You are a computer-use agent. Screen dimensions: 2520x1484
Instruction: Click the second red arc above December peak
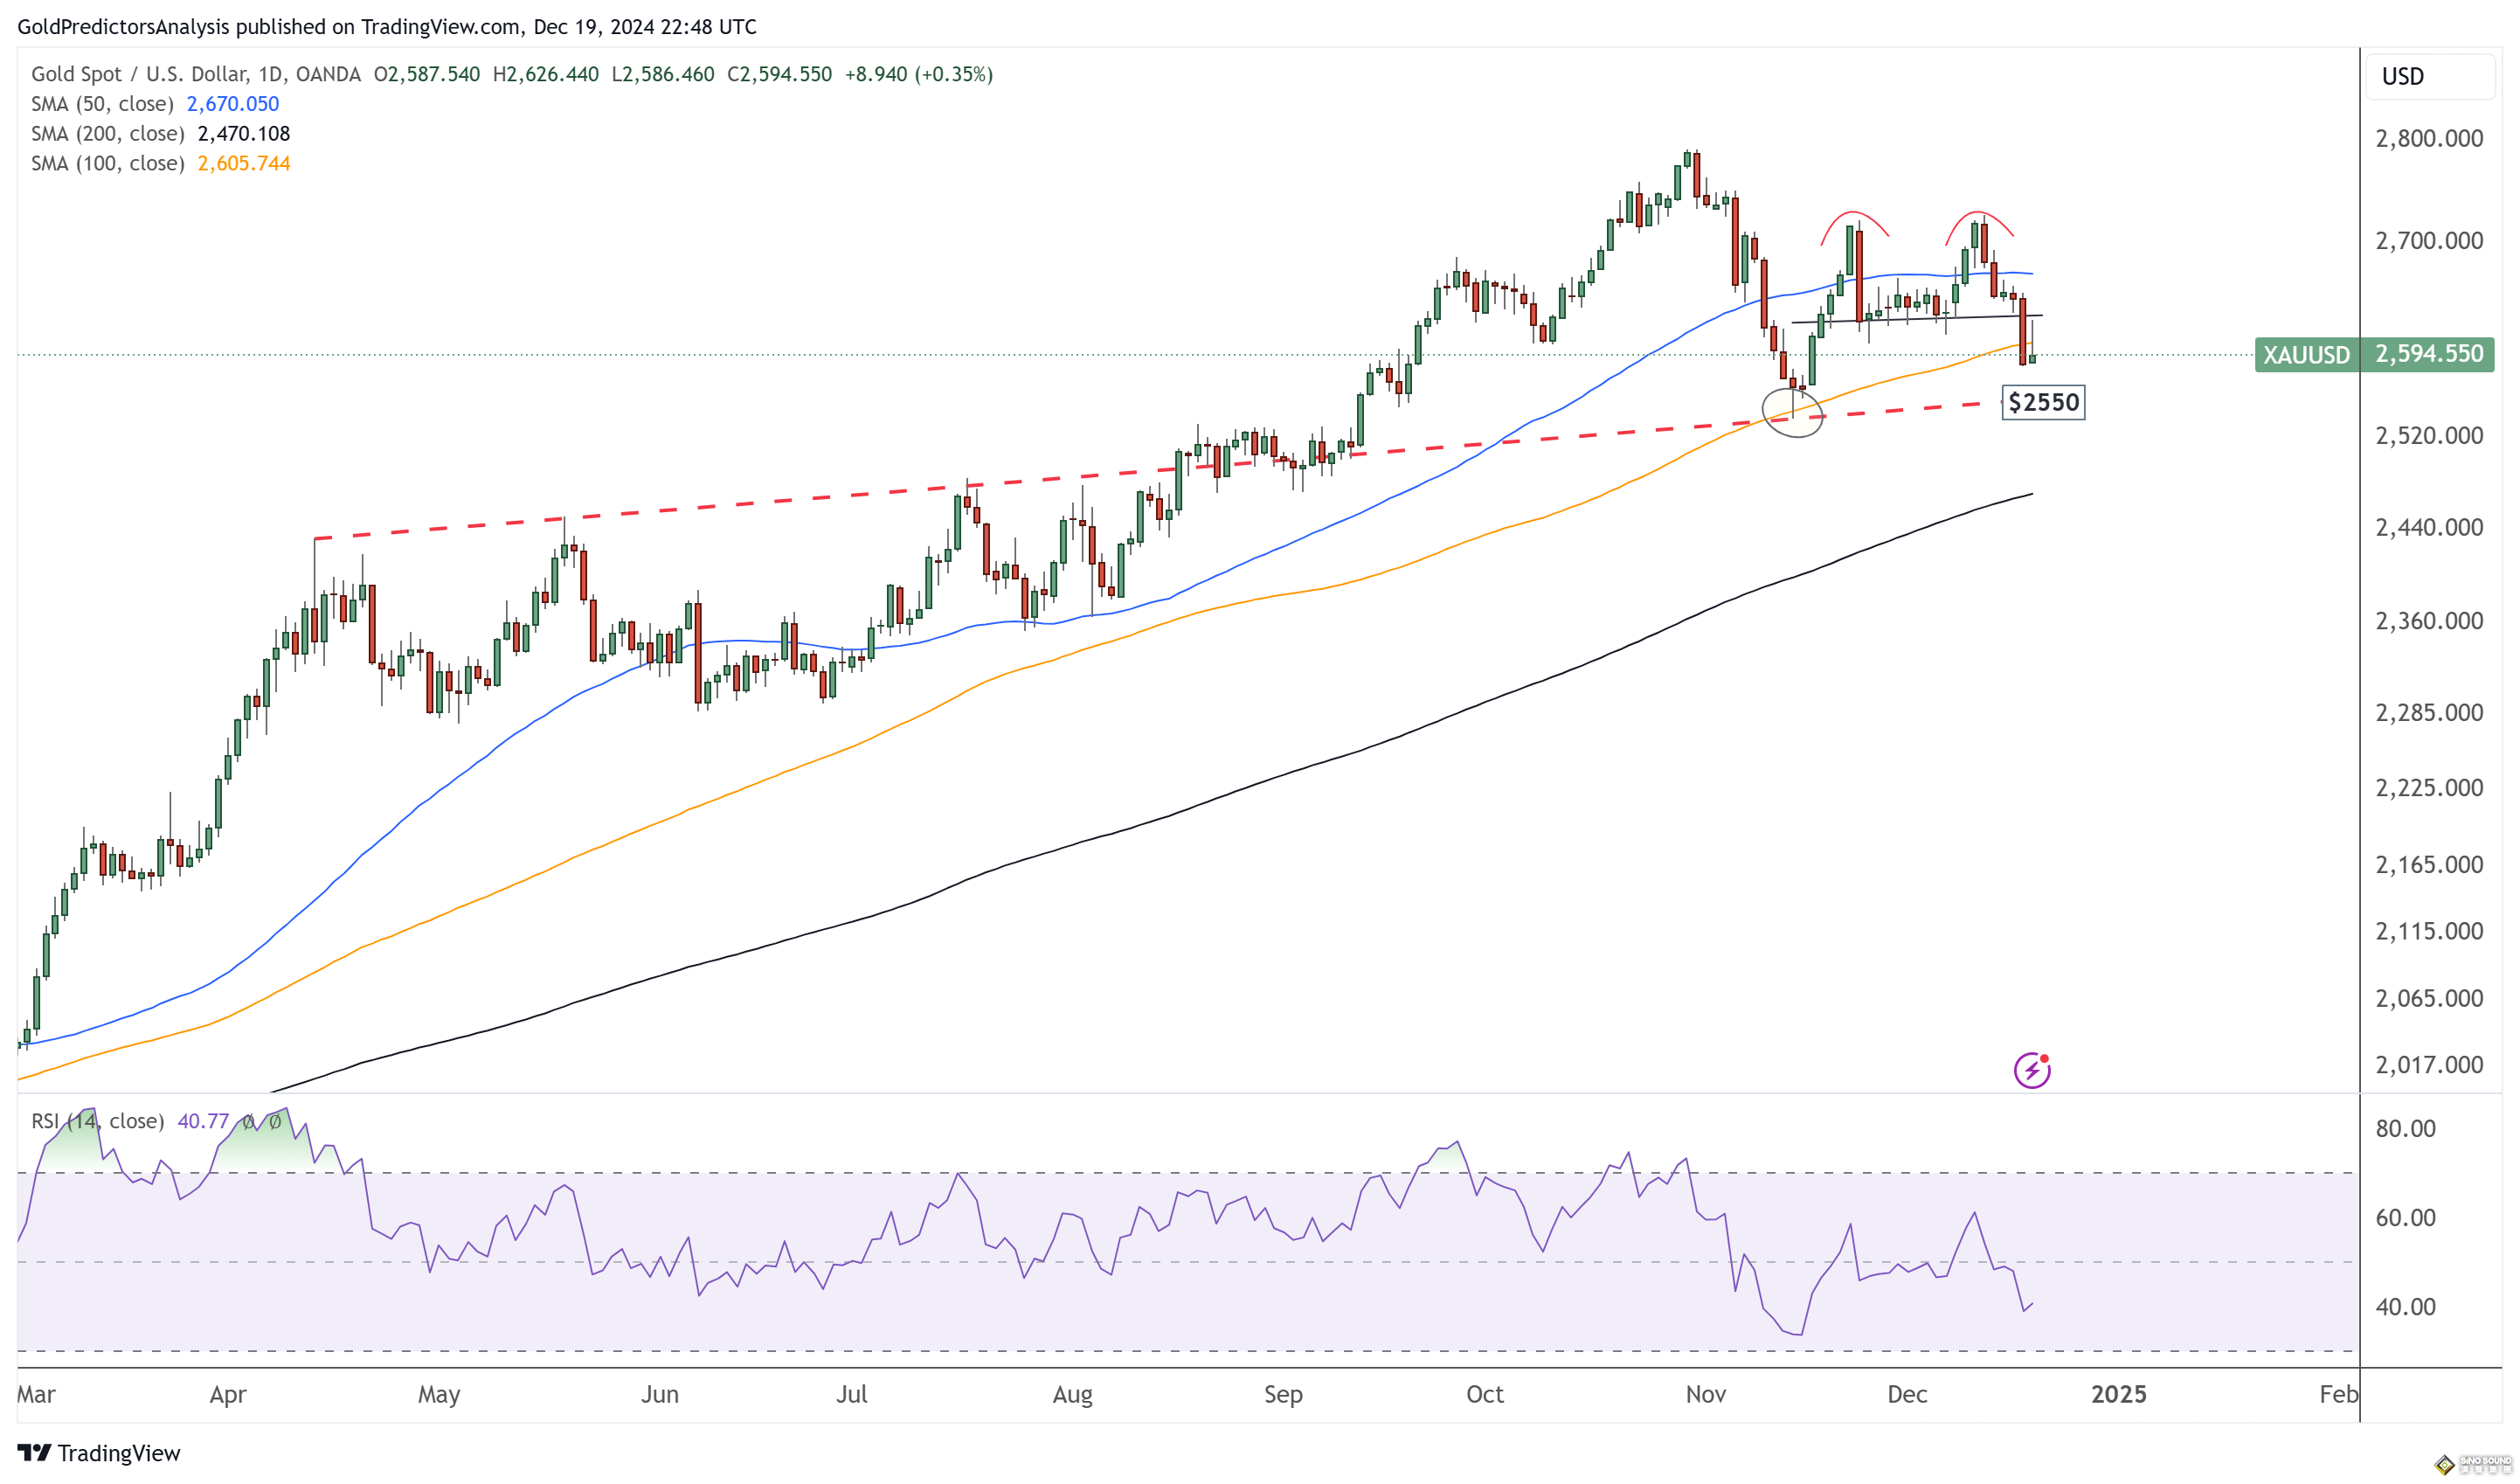(x=1979, y=227)
